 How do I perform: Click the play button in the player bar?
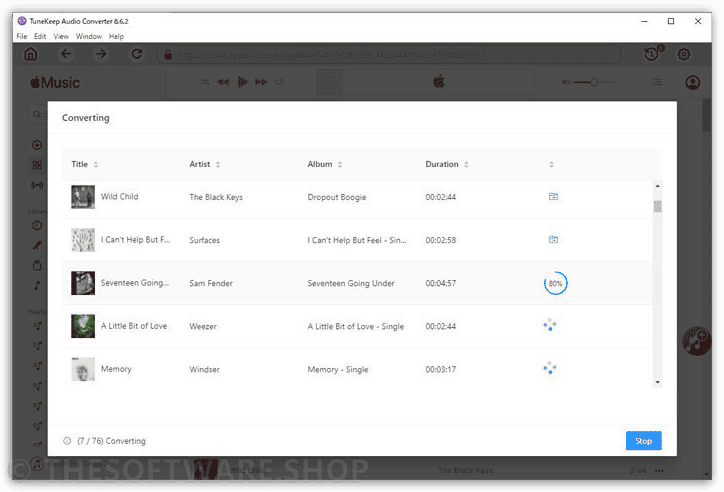click(242, 82)
